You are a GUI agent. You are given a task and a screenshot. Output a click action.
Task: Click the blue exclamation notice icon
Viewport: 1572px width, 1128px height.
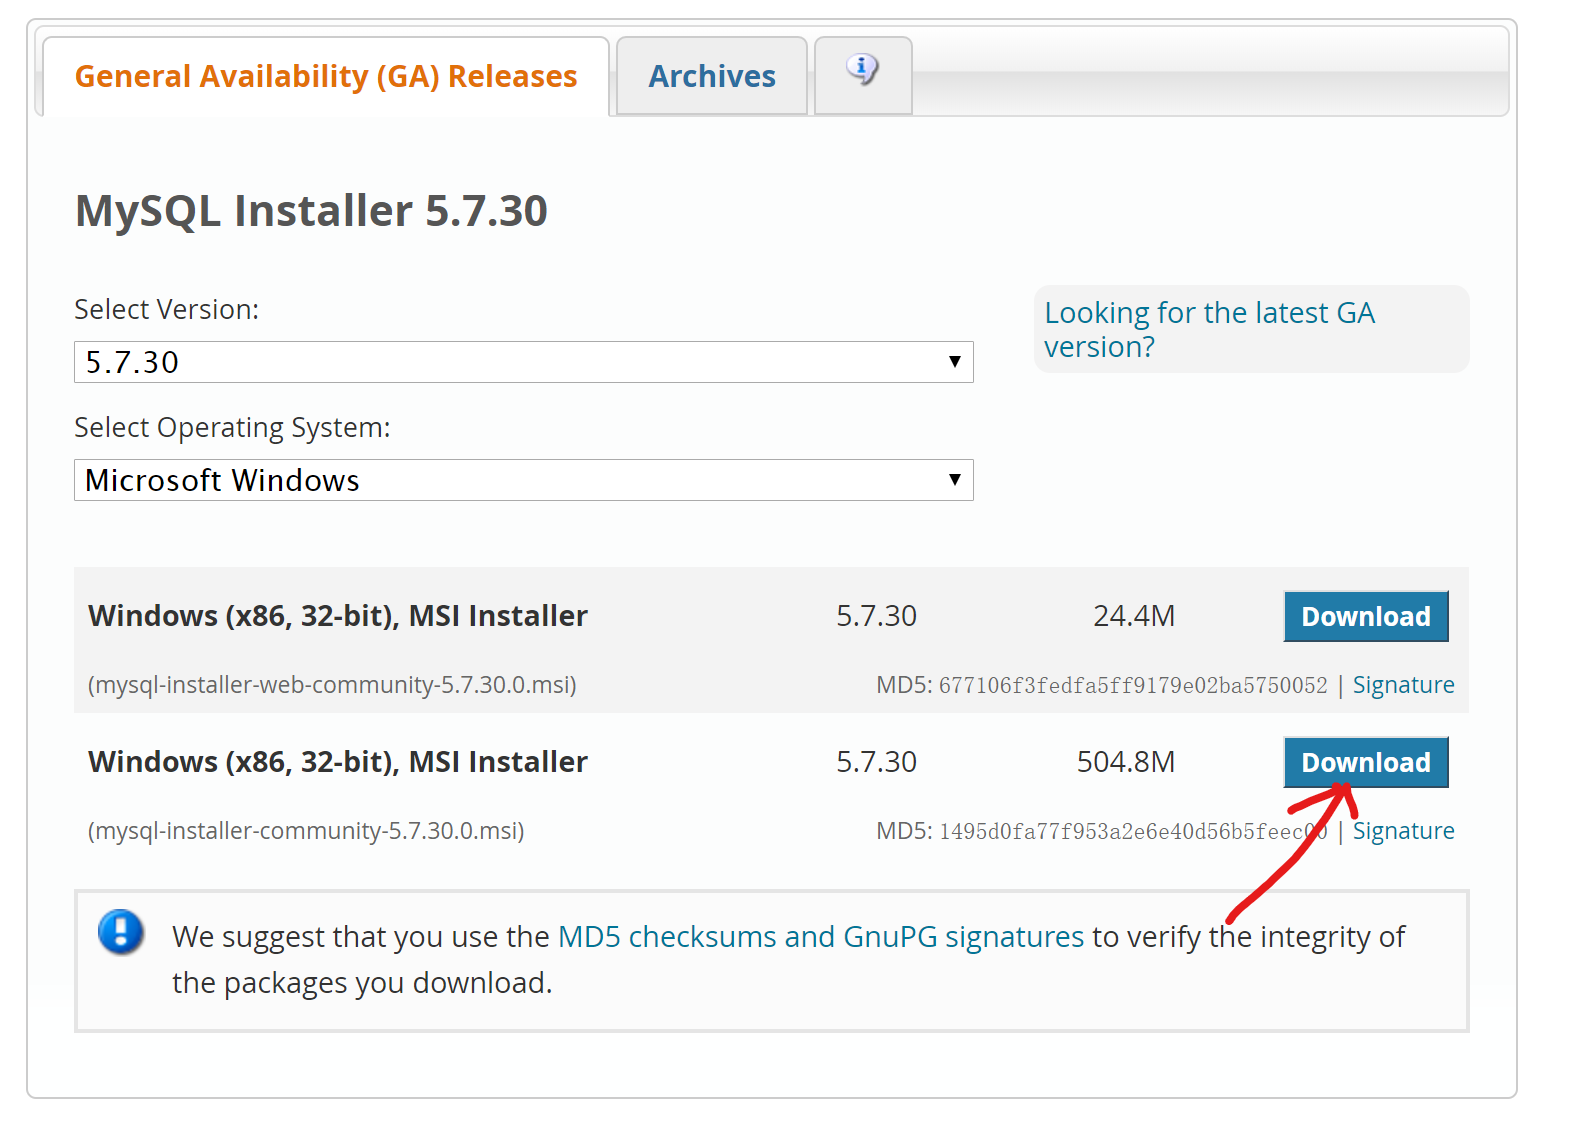121,932
